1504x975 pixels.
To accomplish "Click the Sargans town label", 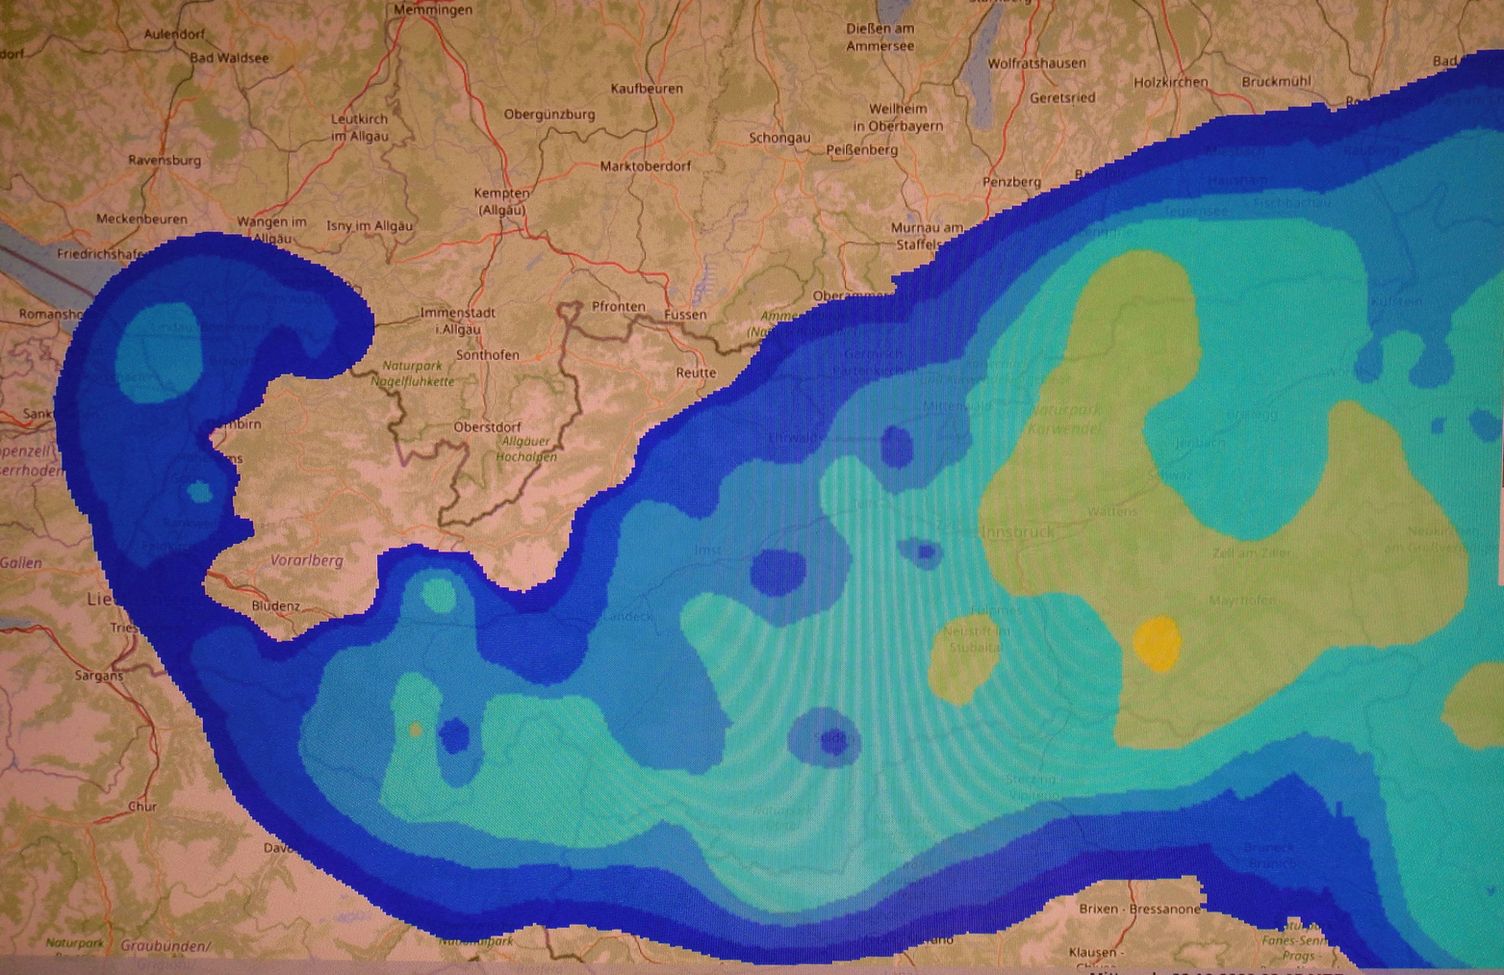I will click(x=99, y=676).
